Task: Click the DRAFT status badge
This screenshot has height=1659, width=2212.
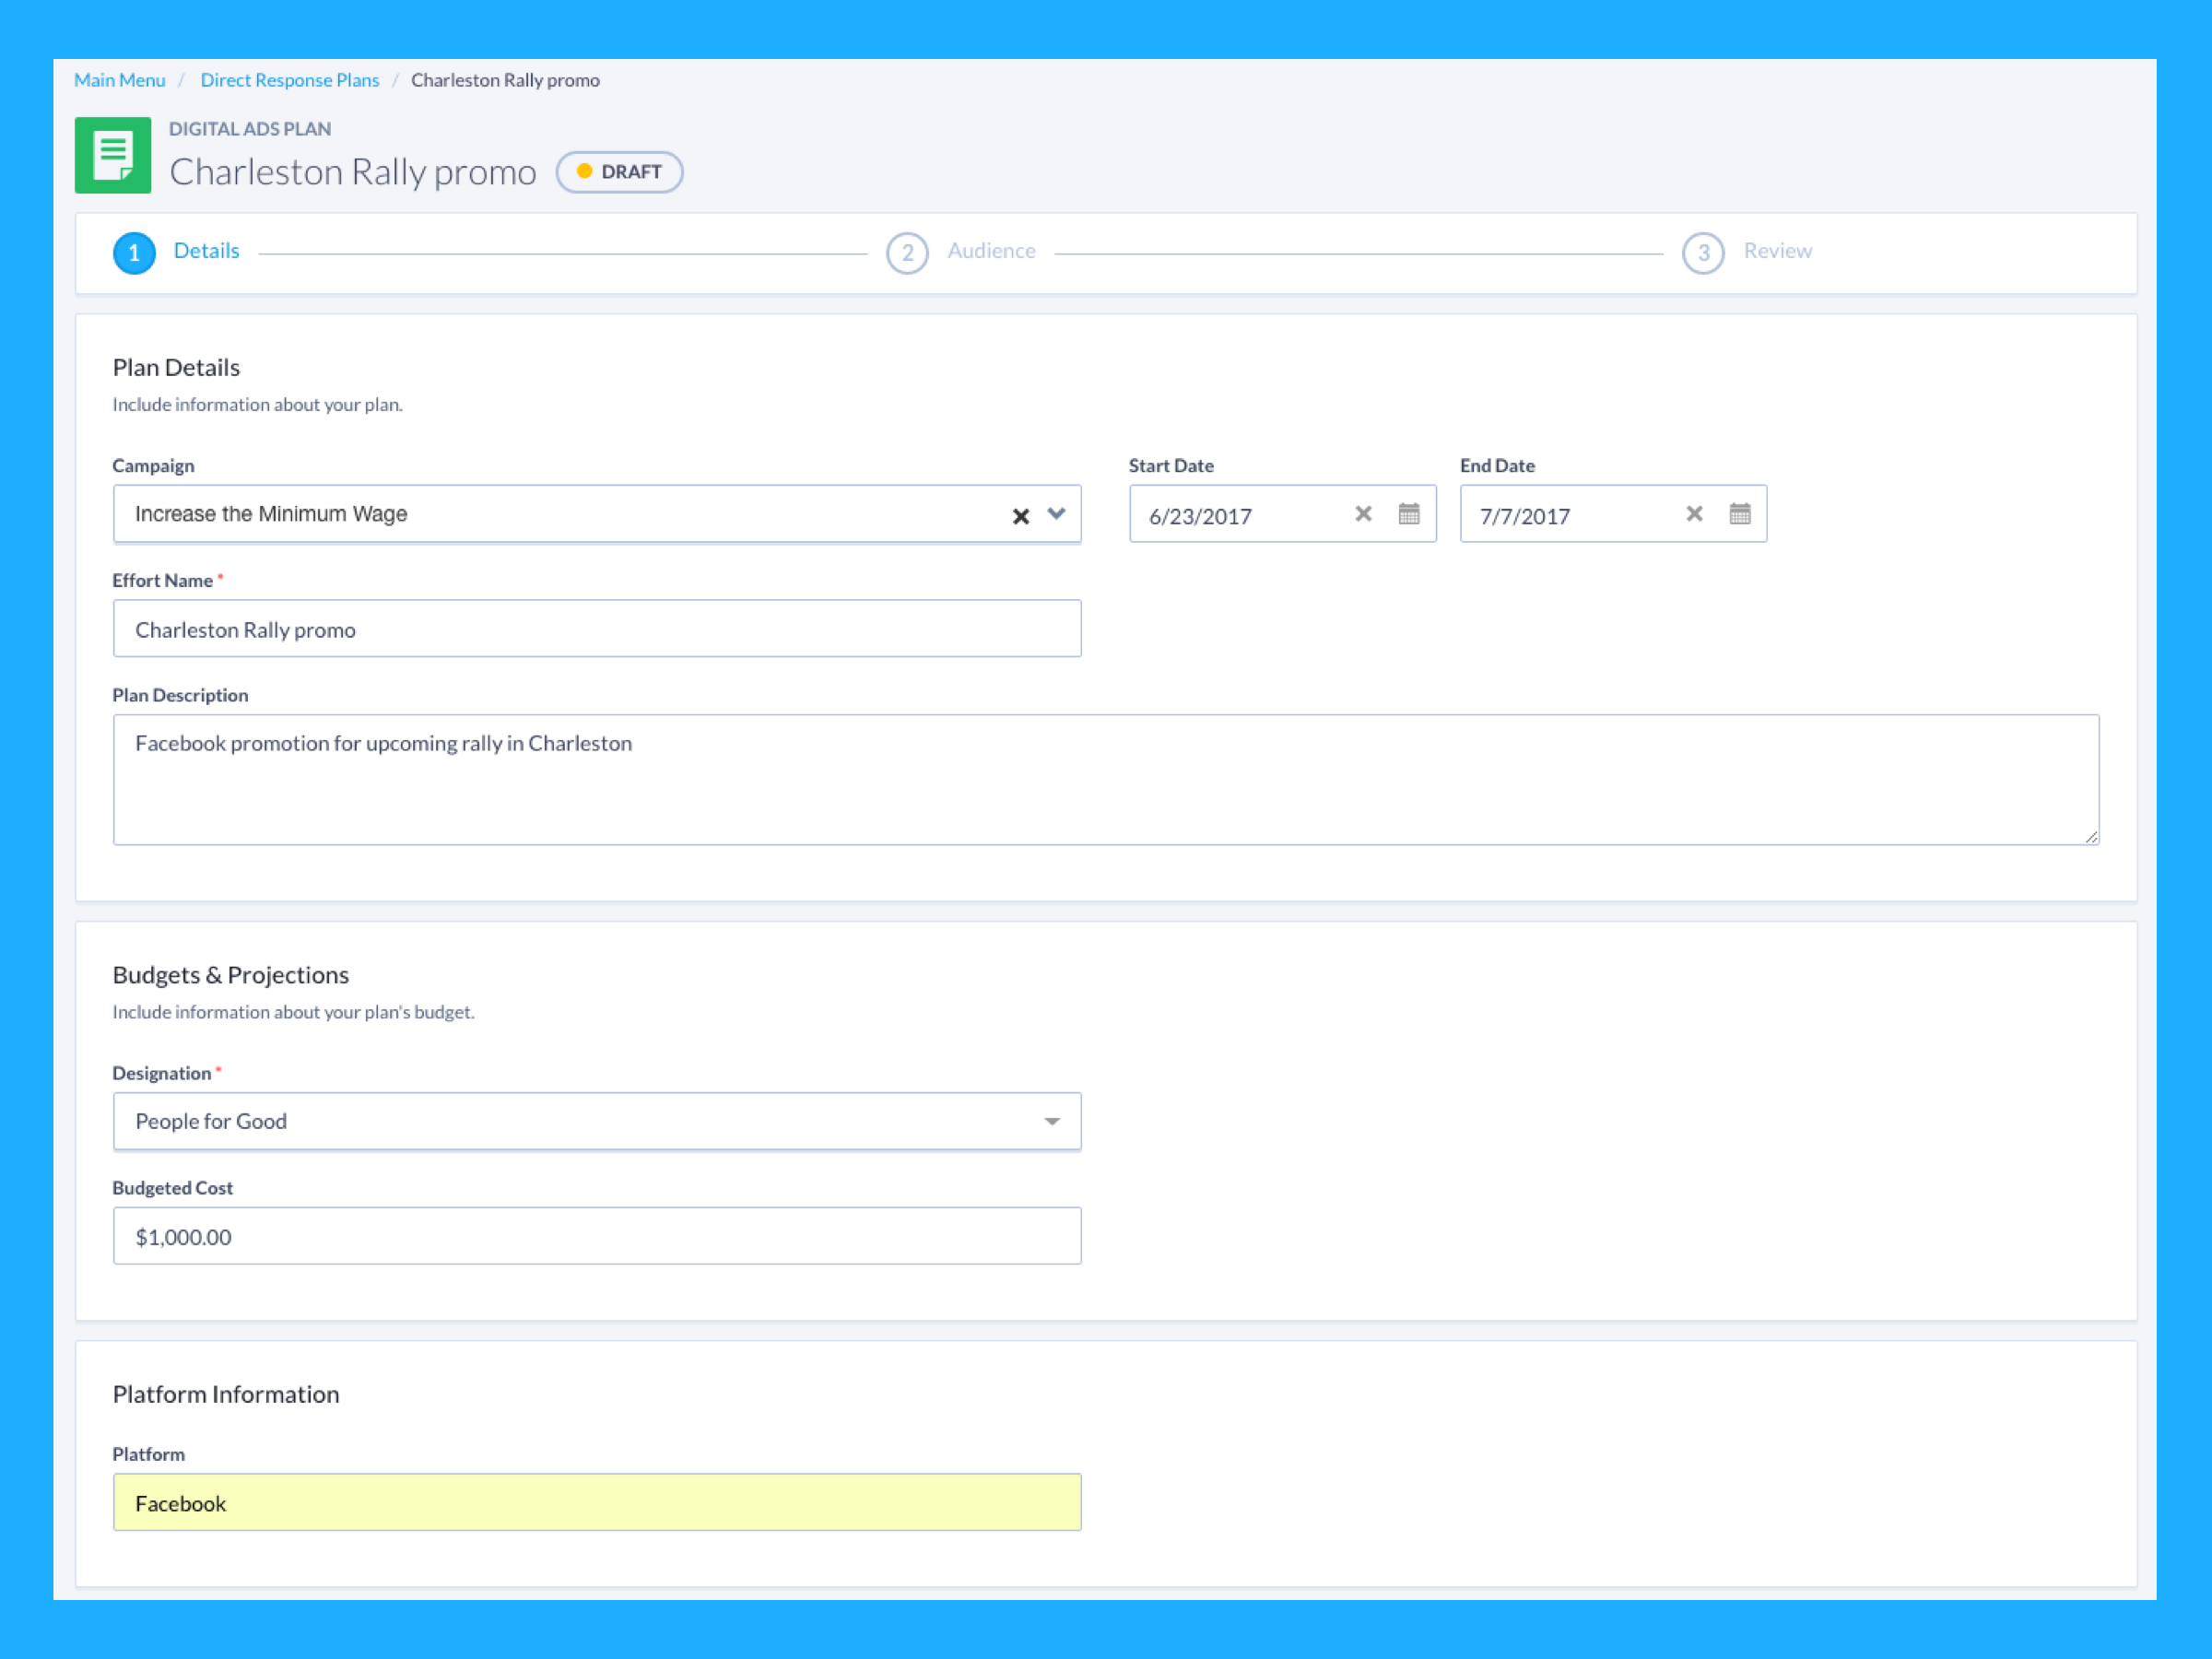Action: (x=619, y=172)
